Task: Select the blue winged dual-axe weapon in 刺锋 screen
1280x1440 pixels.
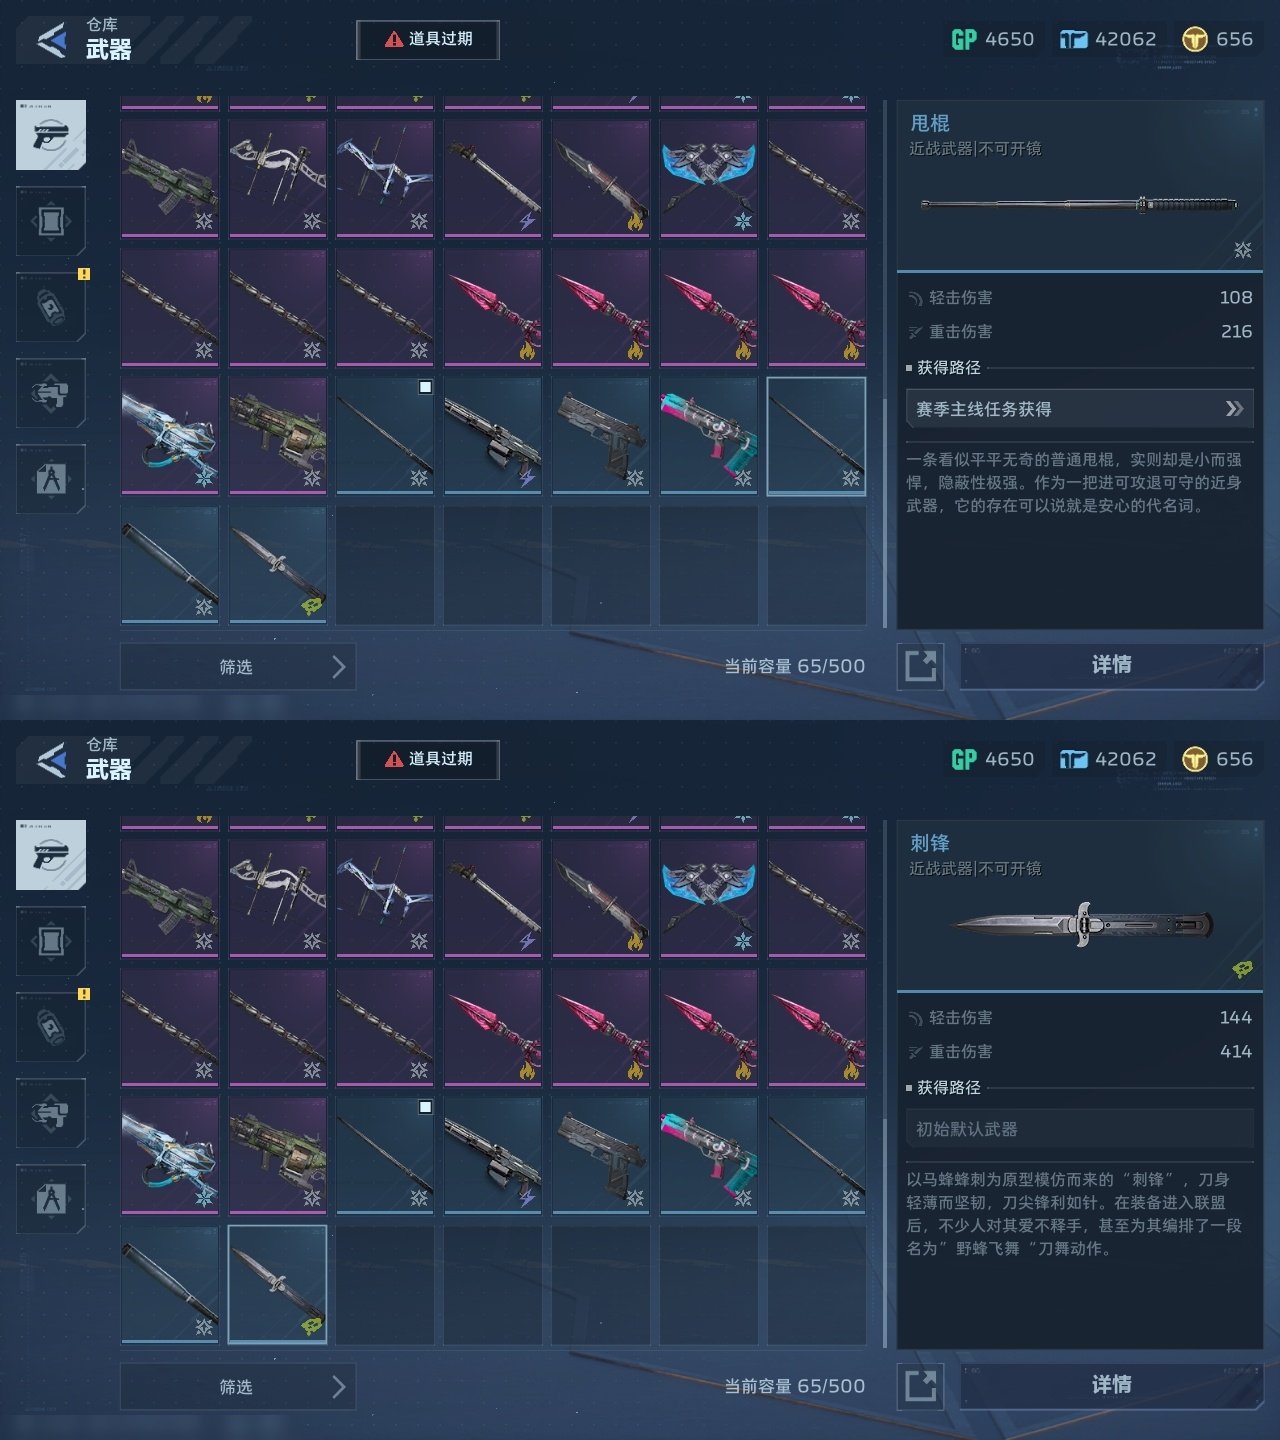Action: (709, 899)
